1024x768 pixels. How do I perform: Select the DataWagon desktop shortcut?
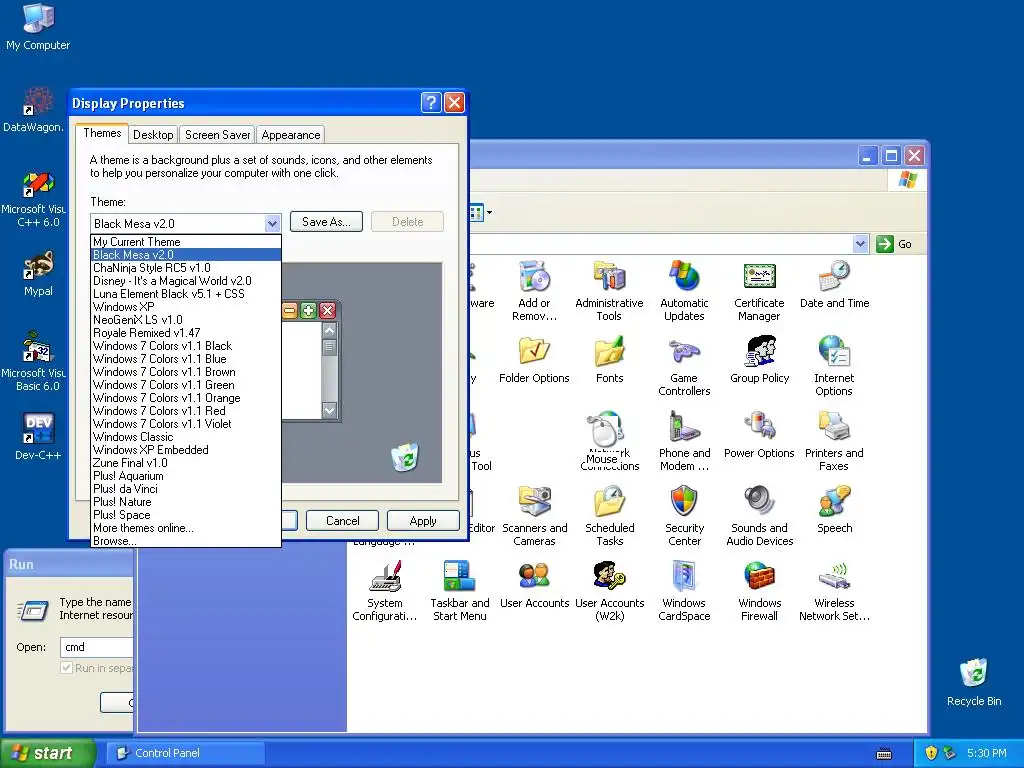34,110
